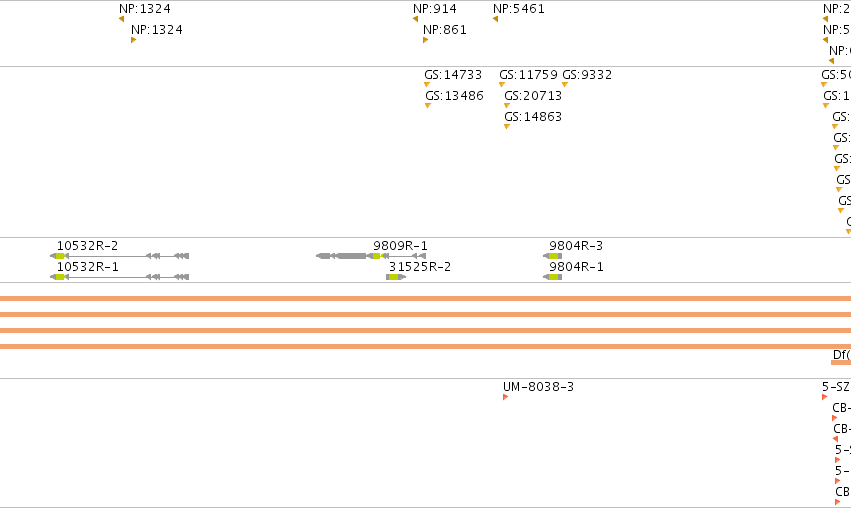Screen dimensions: 851x508
Task: Click the 9804R-1 transcript name
Action: [576, 267]
